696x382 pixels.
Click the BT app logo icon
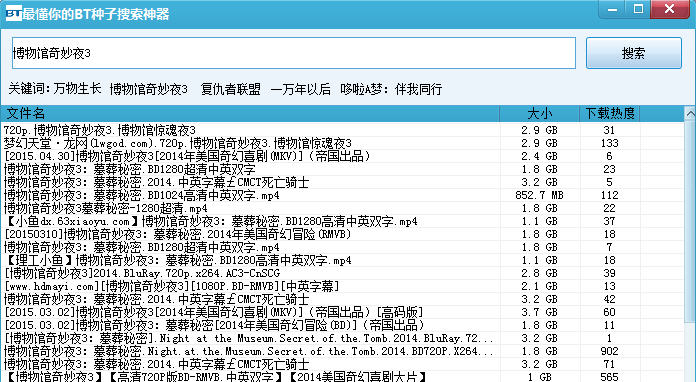[13, 13]
